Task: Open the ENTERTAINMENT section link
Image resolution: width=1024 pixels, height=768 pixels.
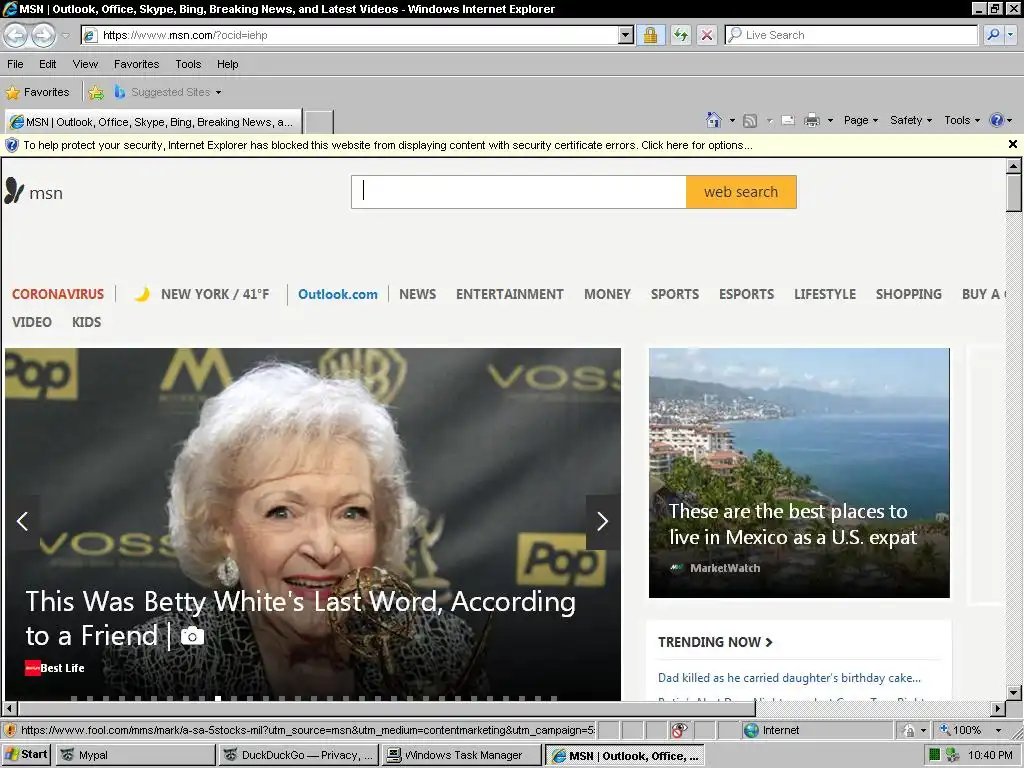Action: click(509, 295)
